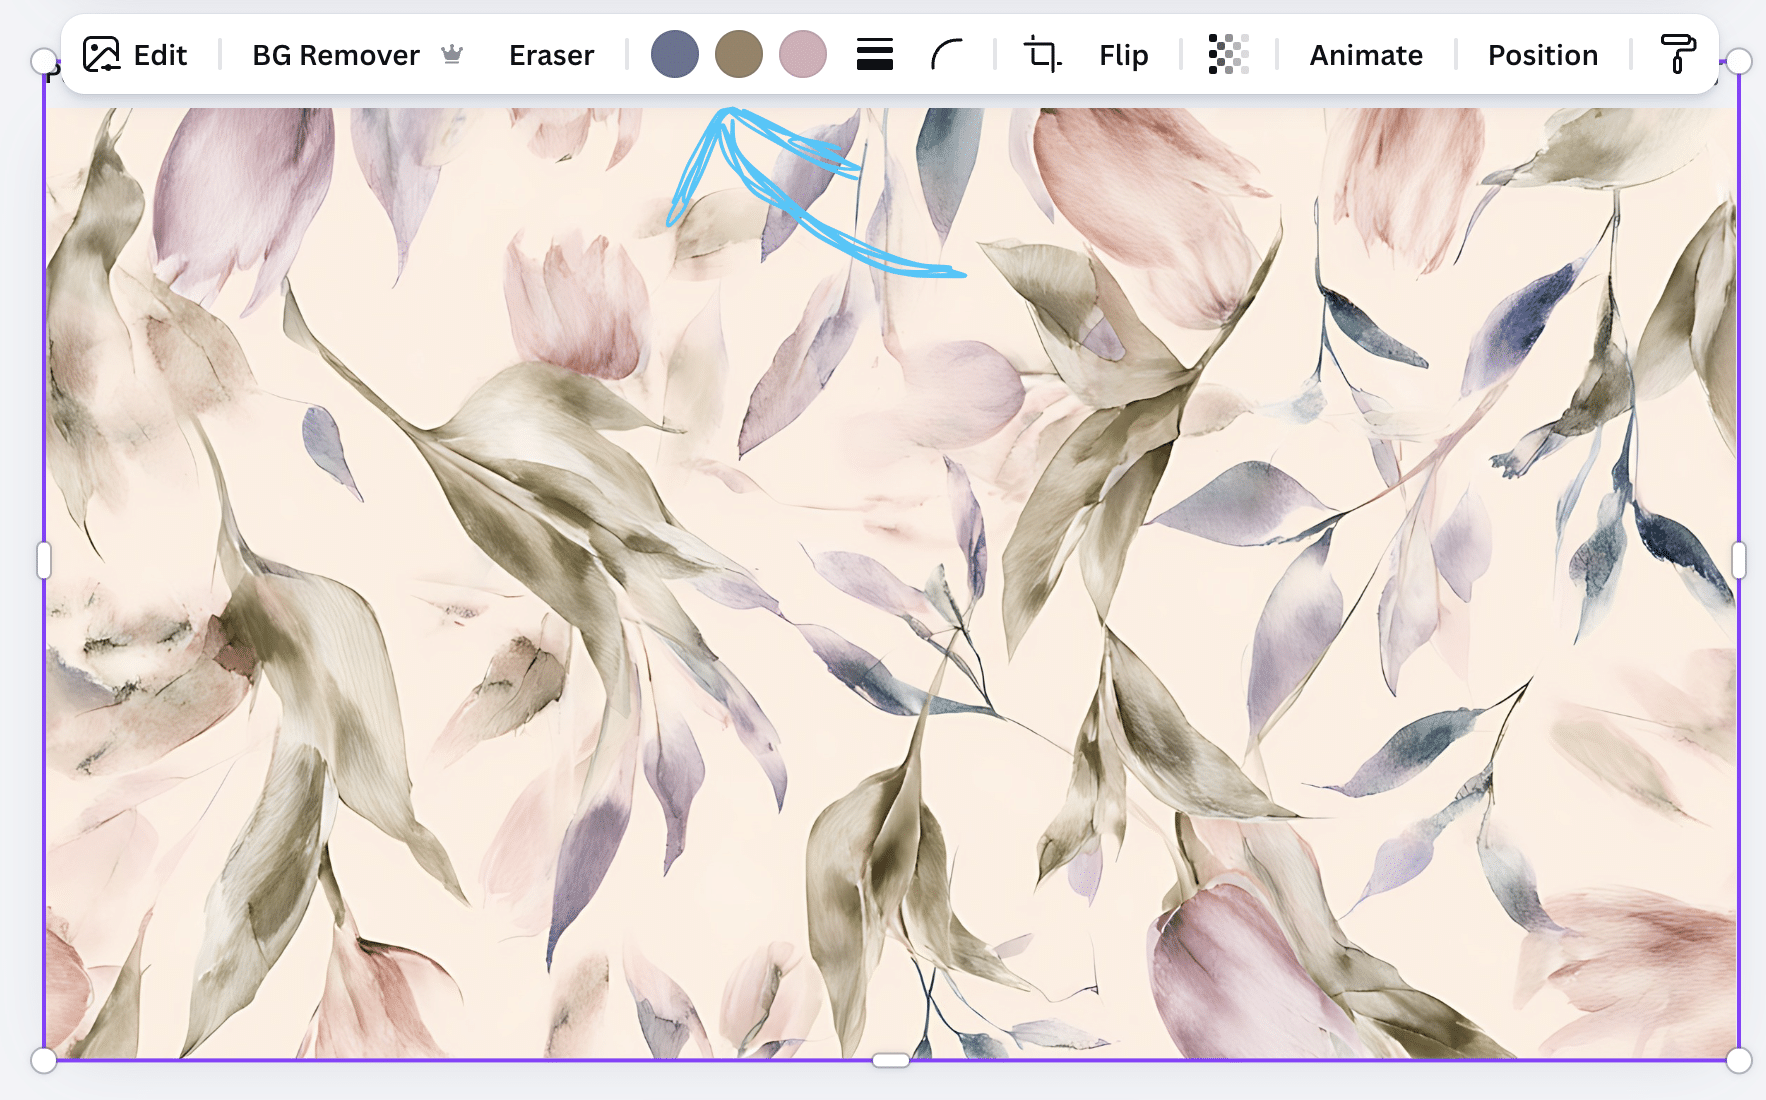Click the left-middle resize handle
The height and width of the screenshot is (1100, 1766).
[42, 560]
